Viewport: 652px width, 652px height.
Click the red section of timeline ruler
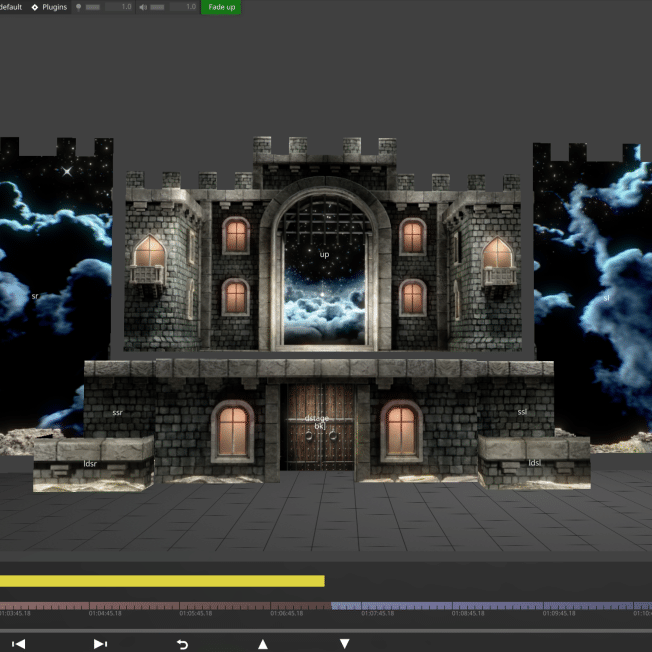[165, 606]
